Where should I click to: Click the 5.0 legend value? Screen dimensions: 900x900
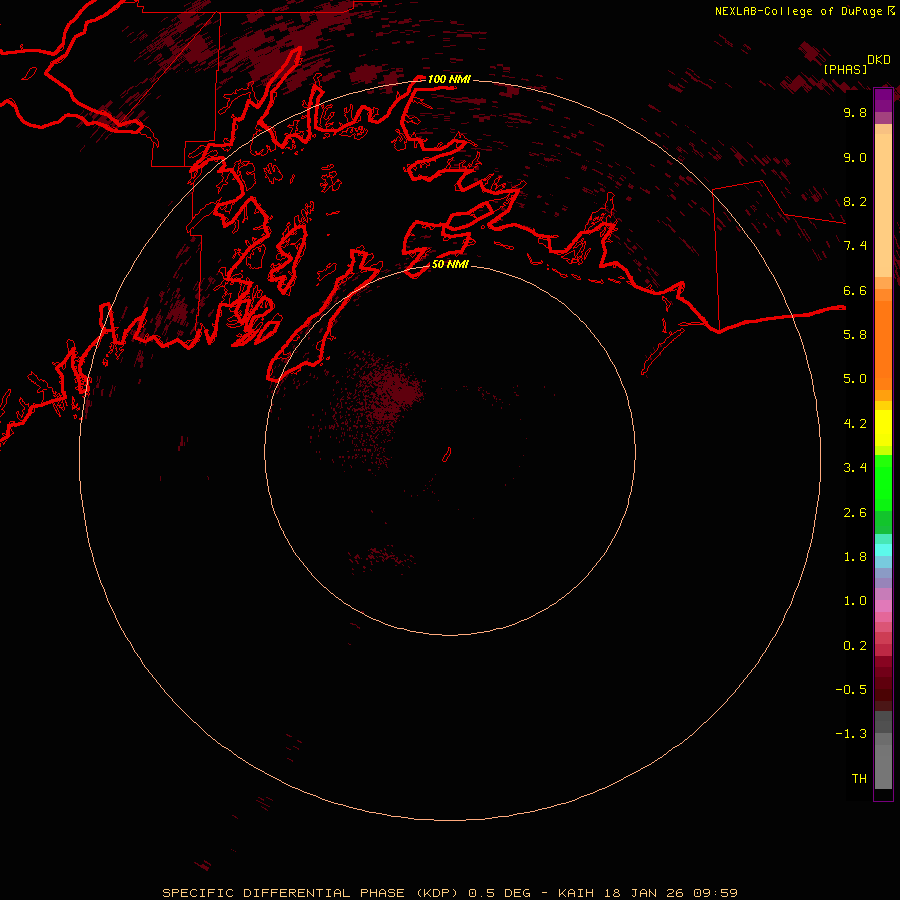(x=855, y=379)
